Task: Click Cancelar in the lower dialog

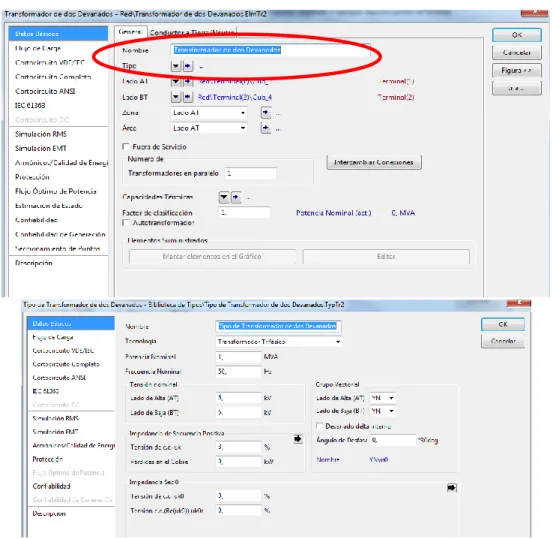Action: 503,341
